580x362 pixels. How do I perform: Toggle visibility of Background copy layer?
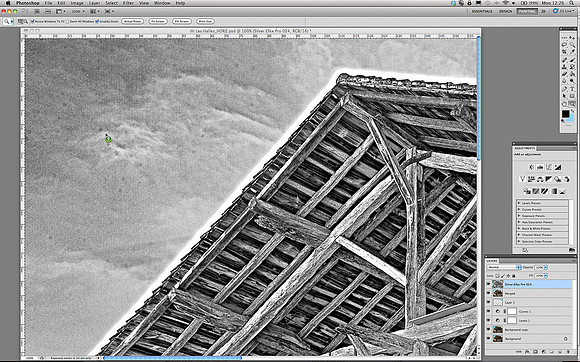[489, 329]
